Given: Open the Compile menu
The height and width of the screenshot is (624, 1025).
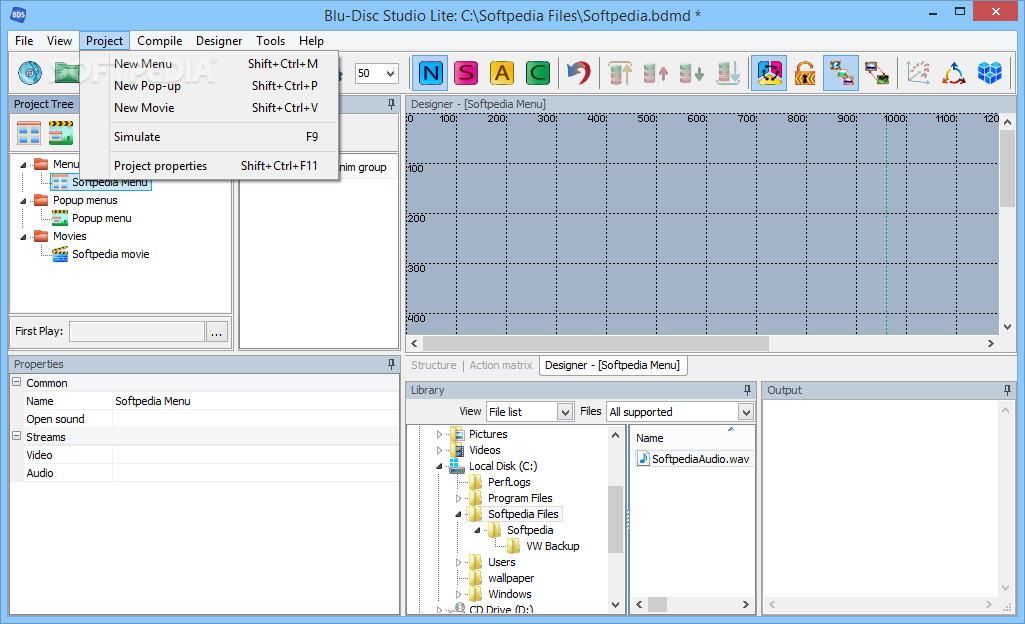Looking at the screenshot, I should pos(160,41).
